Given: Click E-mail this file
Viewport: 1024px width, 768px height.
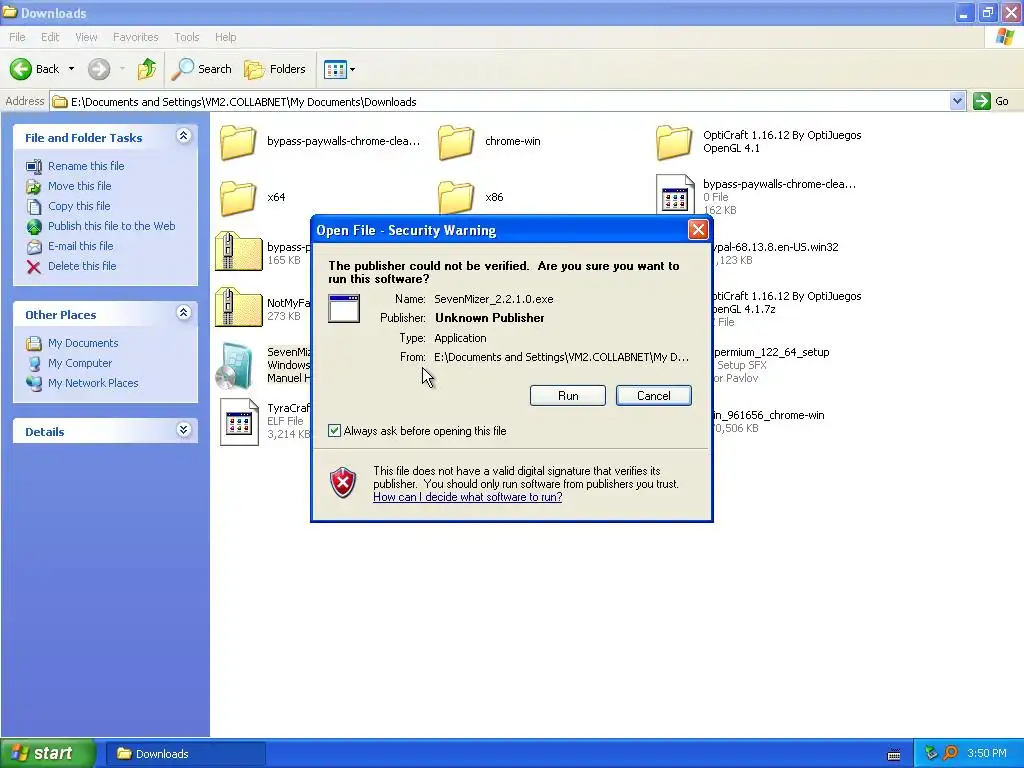Looking at the screenshot, I should point(80,246).
